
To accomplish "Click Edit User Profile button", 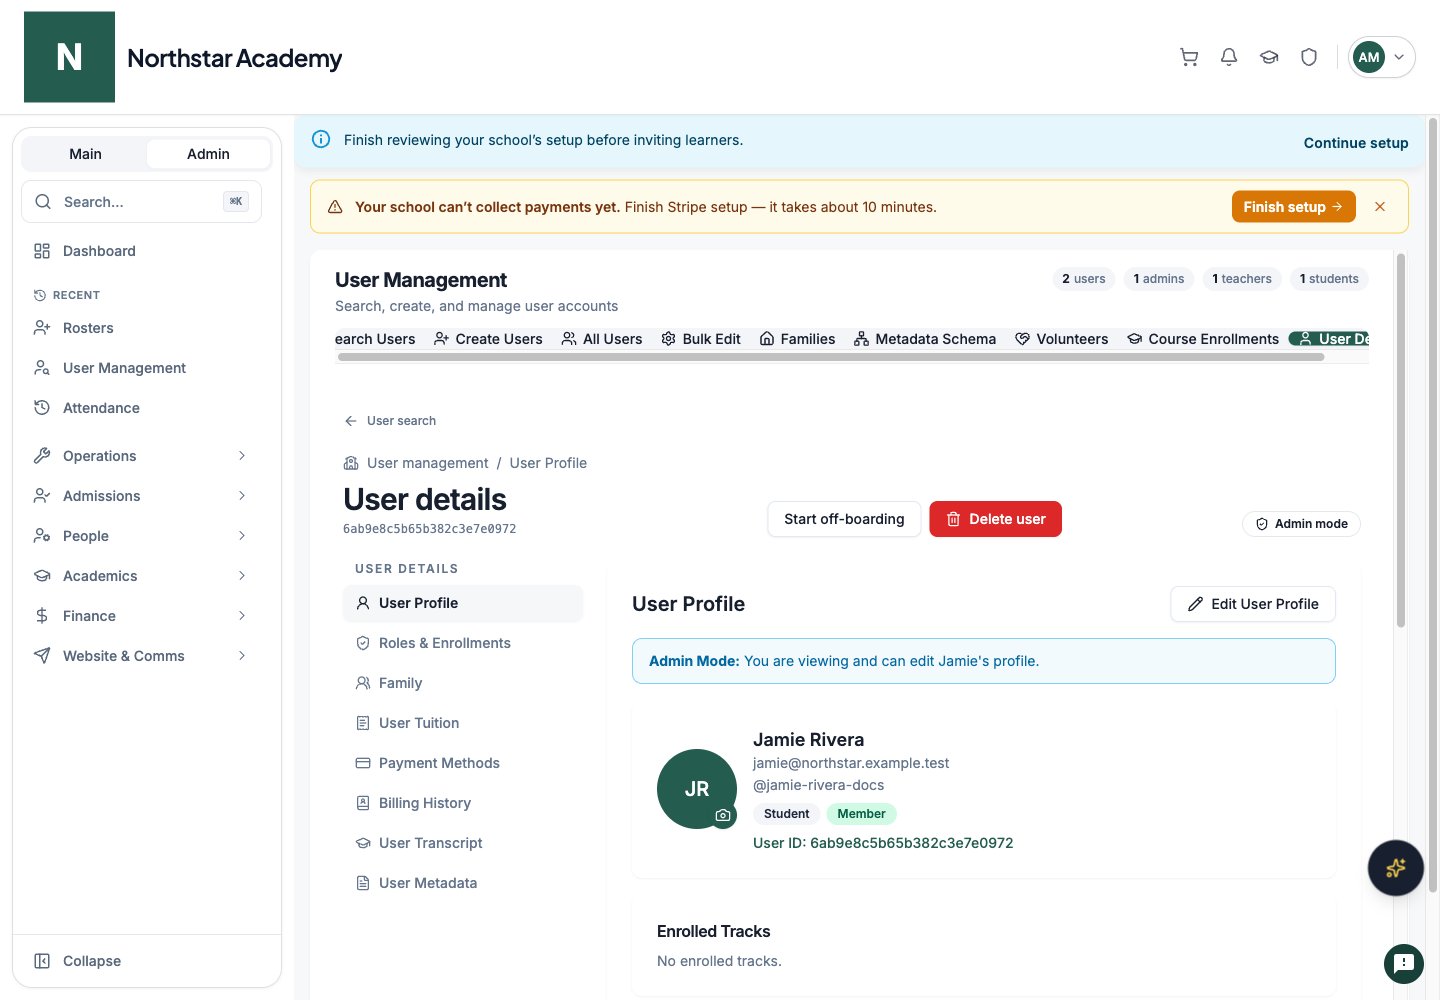I will point(1253,604).
